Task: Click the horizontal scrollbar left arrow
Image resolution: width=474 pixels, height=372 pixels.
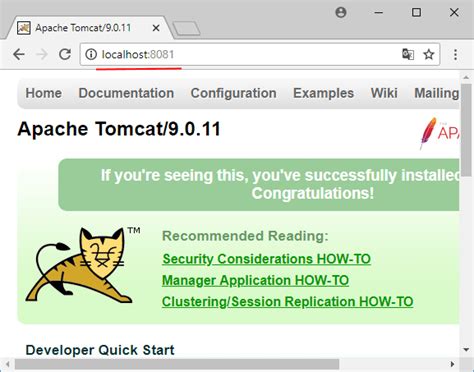Action: point(7,364)
